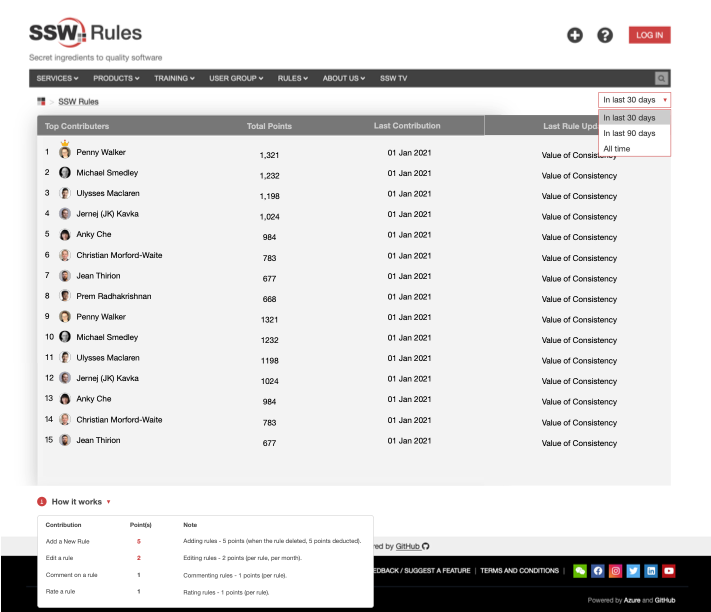Collapse the How it works section
This screenshot has height=612, width=711.
point(108,502)
